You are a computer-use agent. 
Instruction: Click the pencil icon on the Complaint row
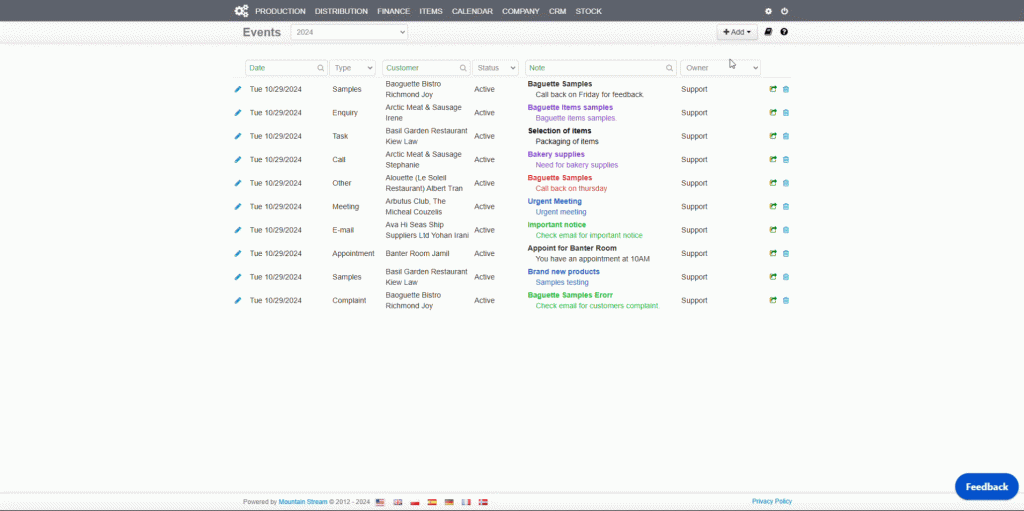coord(238,301)
